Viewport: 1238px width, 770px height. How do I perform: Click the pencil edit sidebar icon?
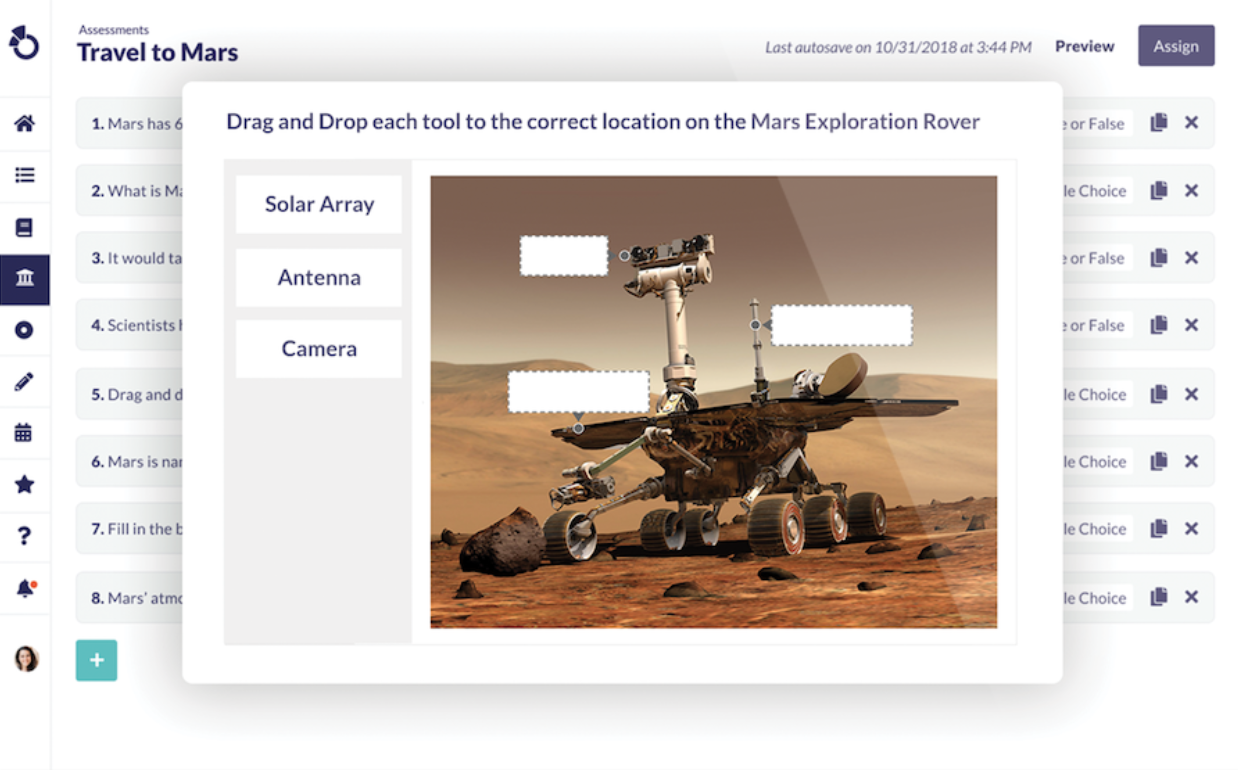coord(24,381)
